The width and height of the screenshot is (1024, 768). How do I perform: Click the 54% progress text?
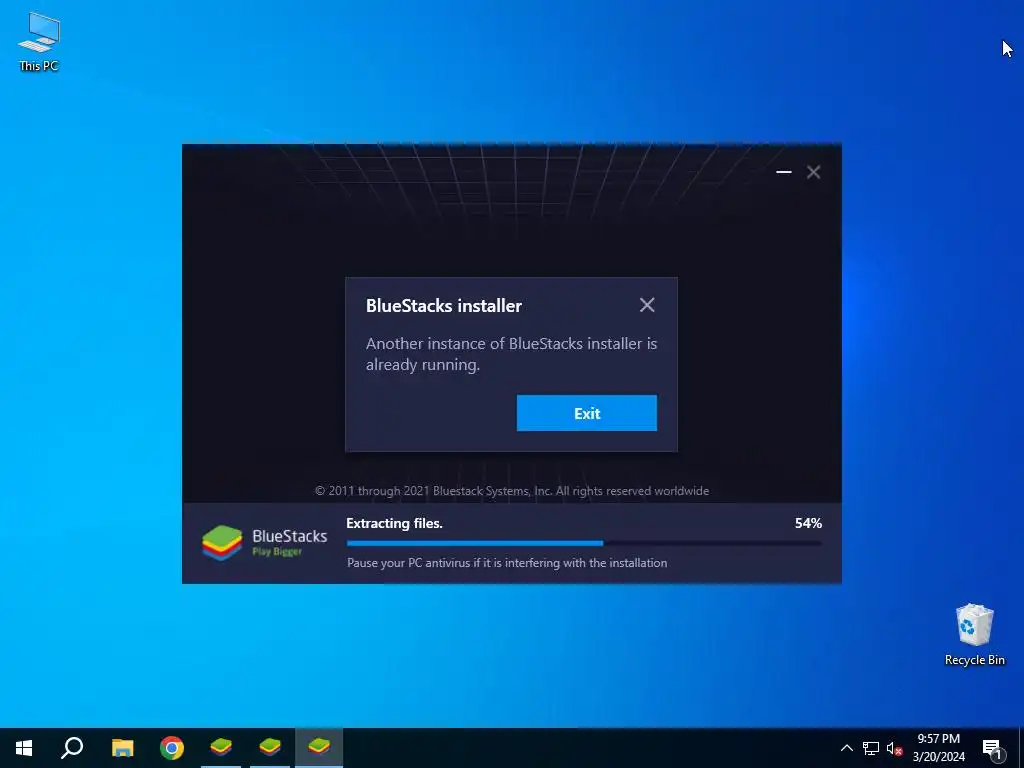808,523
